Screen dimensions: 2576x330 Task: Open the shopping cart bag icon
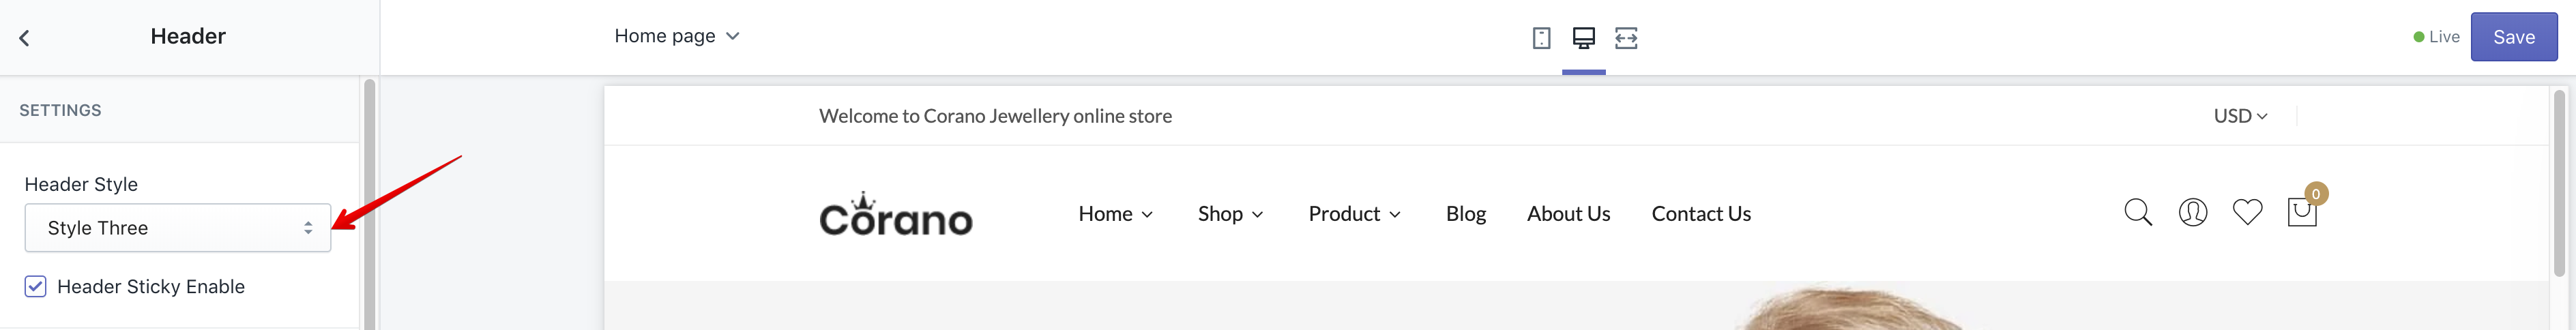(2301, 213)
